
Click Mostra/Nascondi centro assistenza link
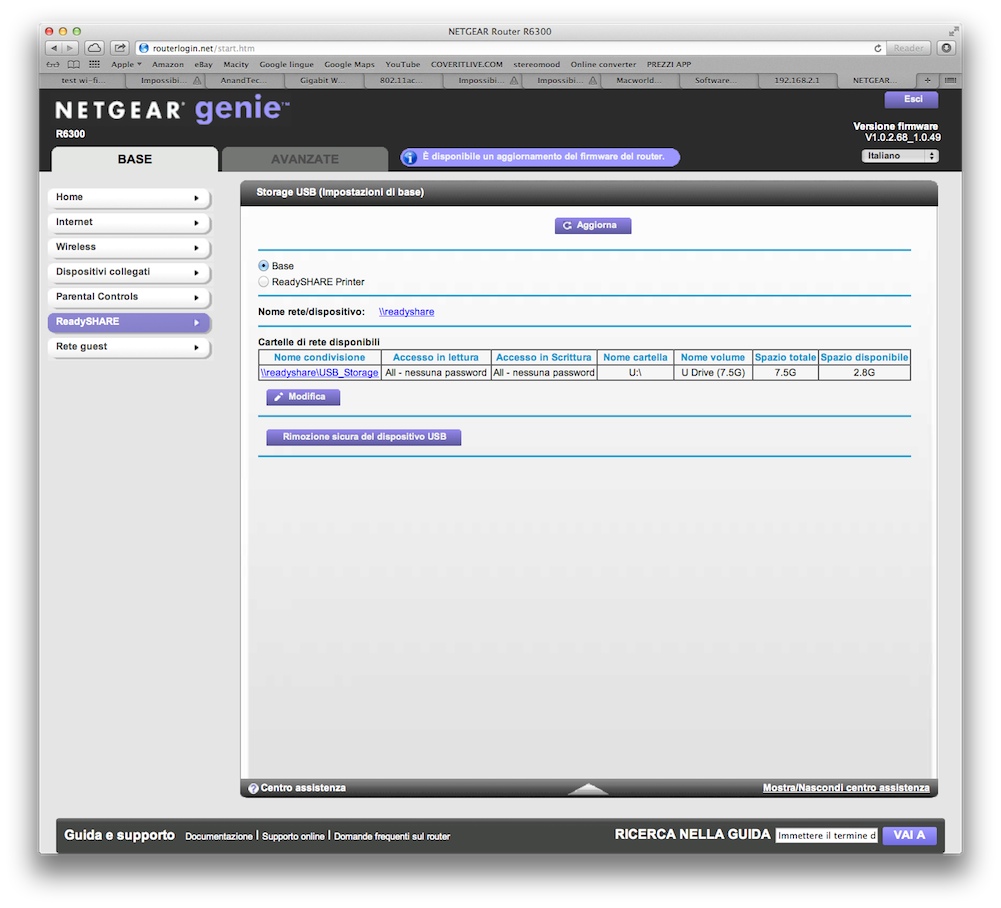(x=846, y=788)
